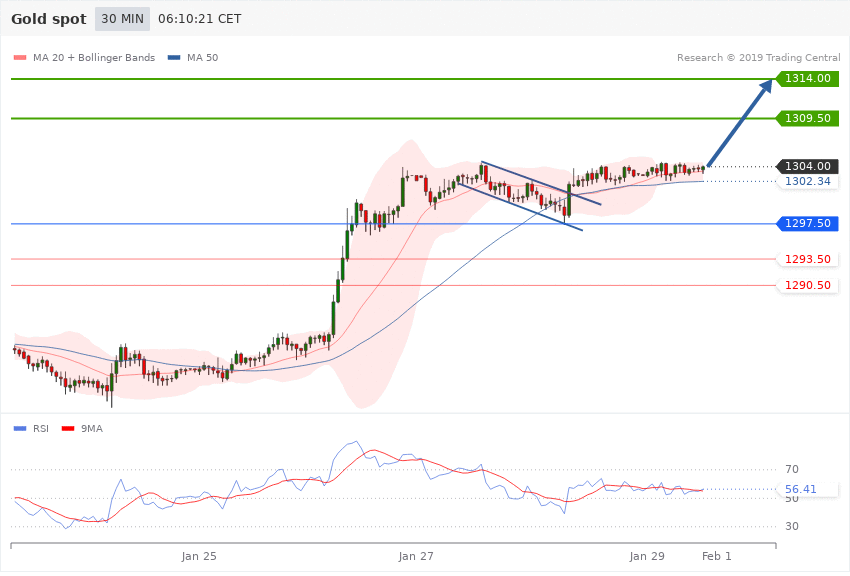Click the 1302.34 MA 50 value label
The width and height of the screenshot is (850, 576).
click(808, 182)
